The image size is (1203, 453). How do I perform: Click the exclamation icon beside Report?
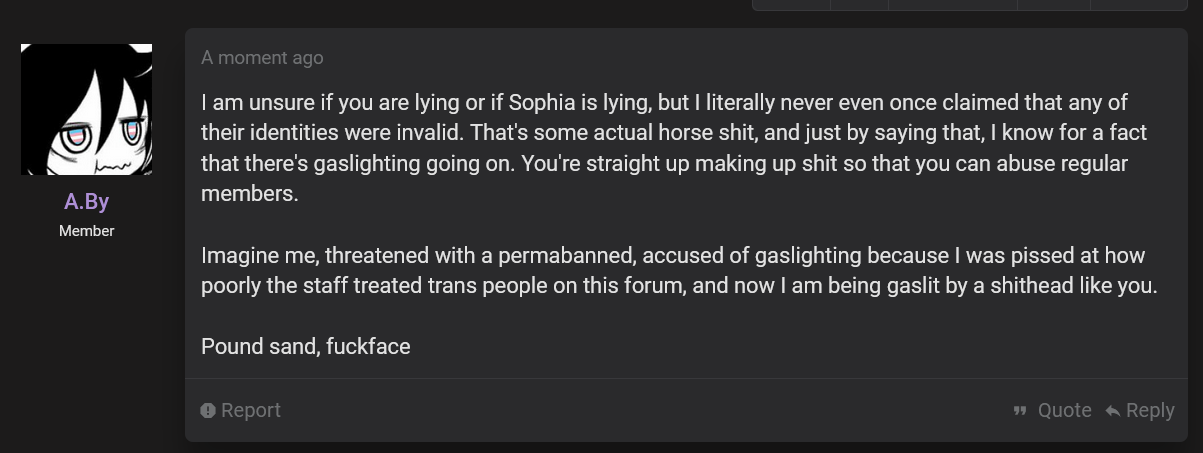(x=208, y=411)
